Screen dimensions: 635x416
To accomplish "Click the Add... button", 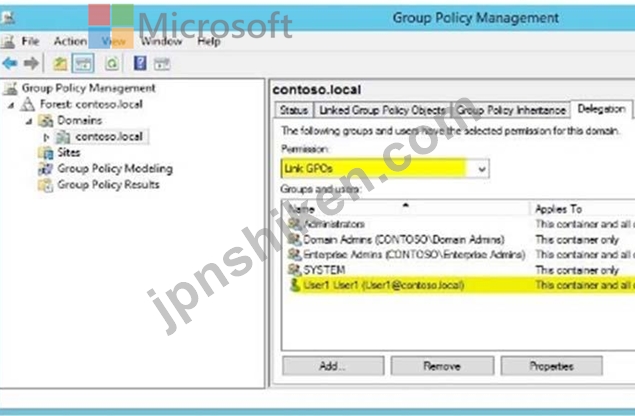I will point(333,366).
